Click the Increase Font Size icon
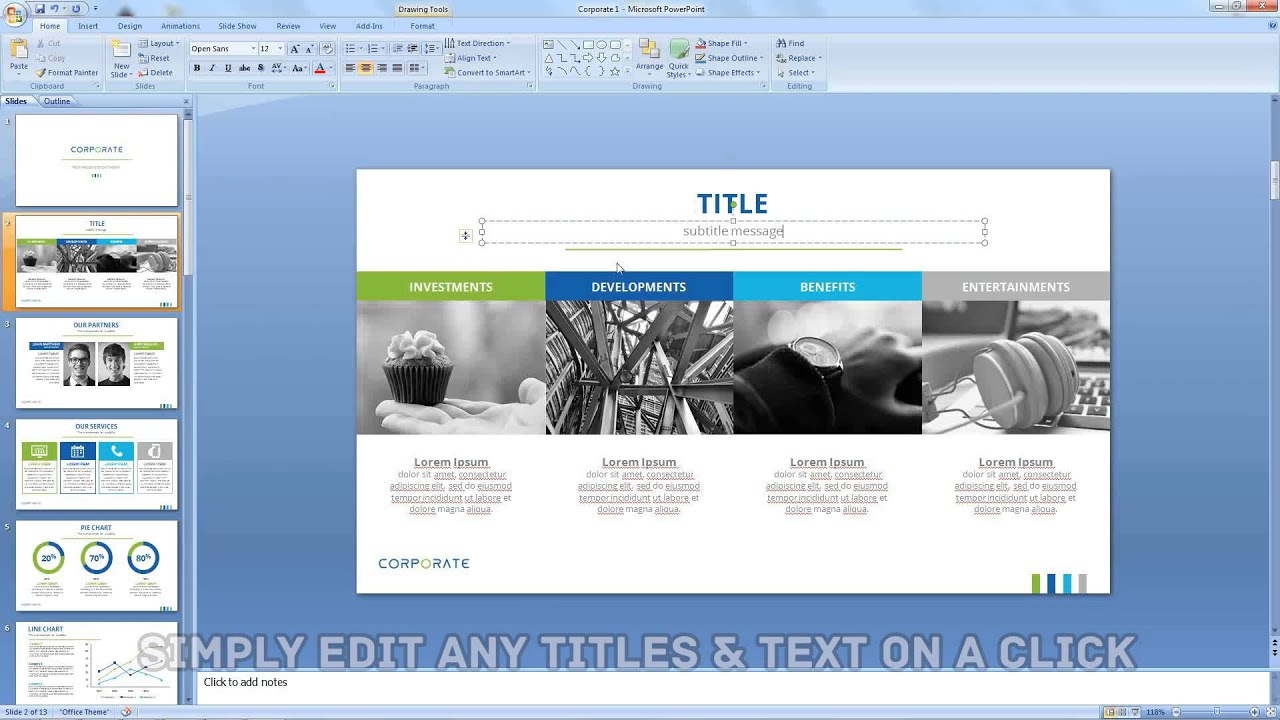Screen dimensions: 1280x720 (x=295, y=47)
